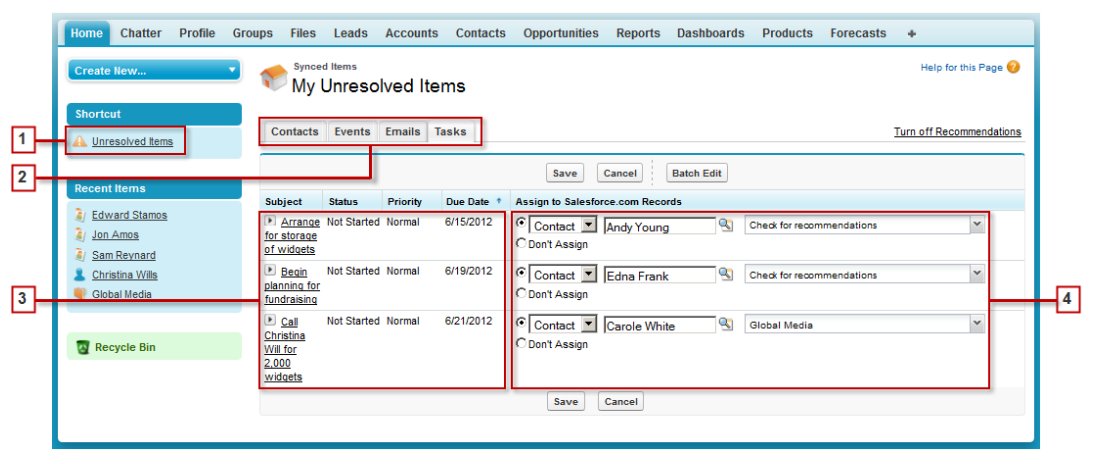The image size is (1102, 464).
Task: Sort by the Status column header
Action: [x=343, y=202]
